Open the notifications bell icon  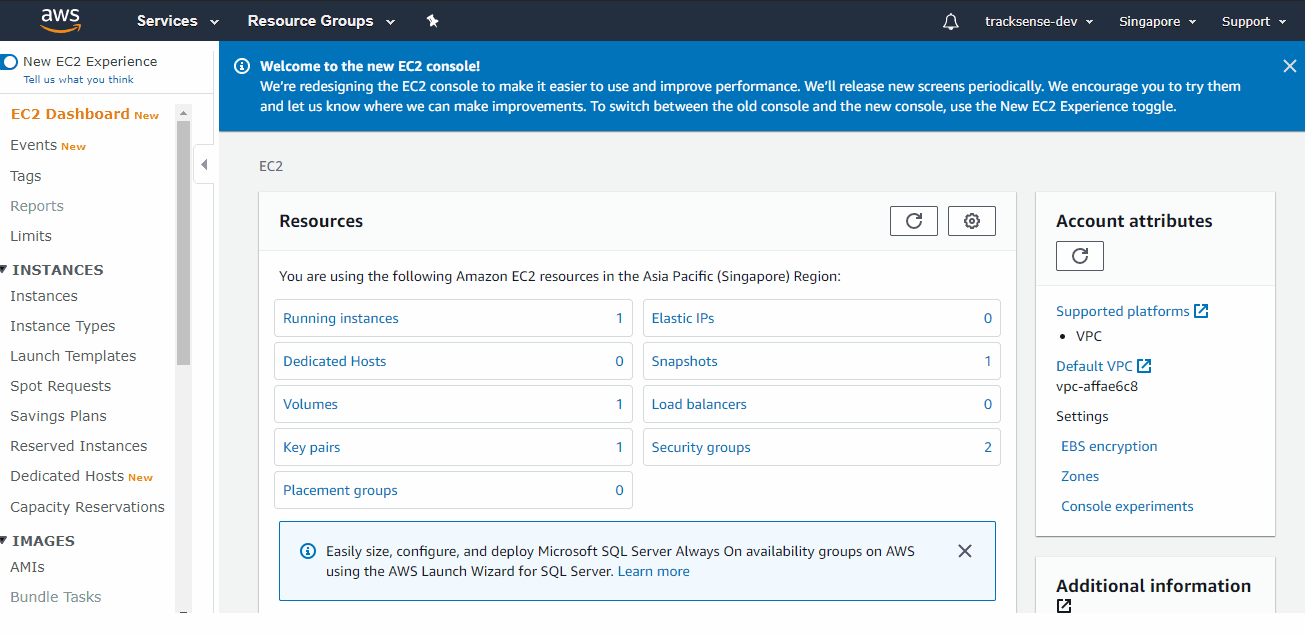tap(951, 22)
